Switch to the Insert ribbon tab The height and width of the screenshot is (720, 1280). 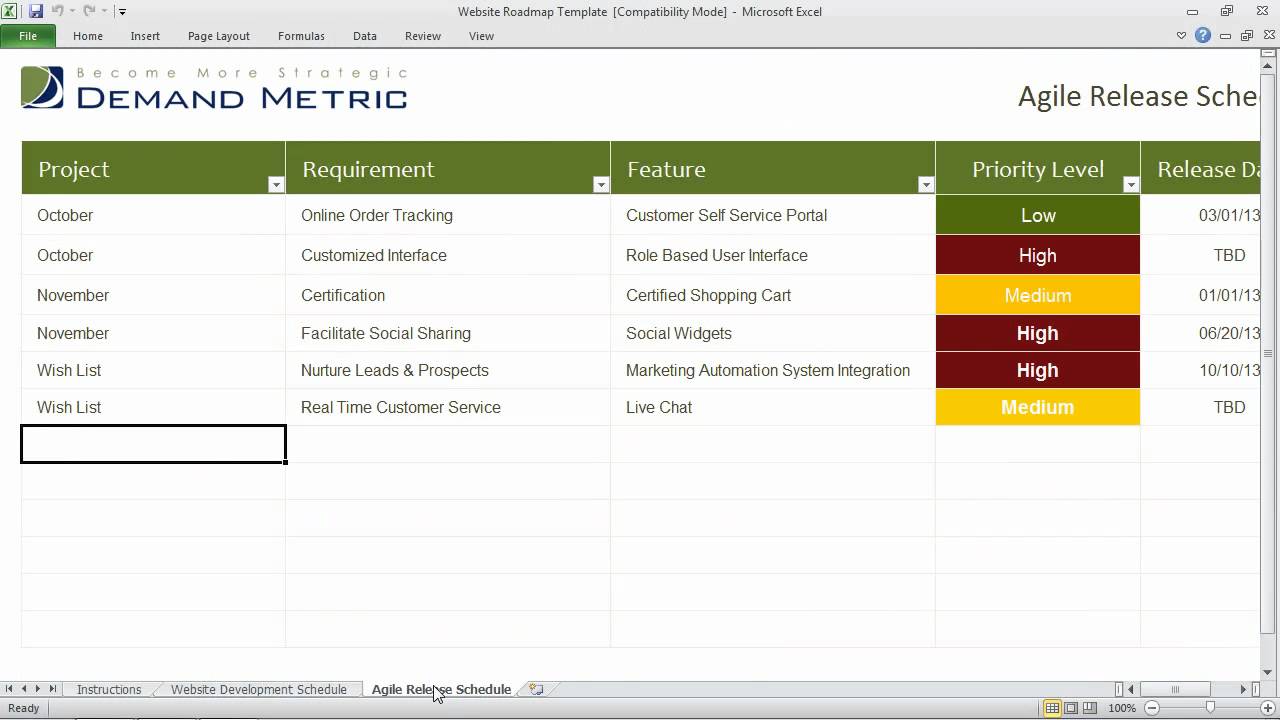click(145, 36)
